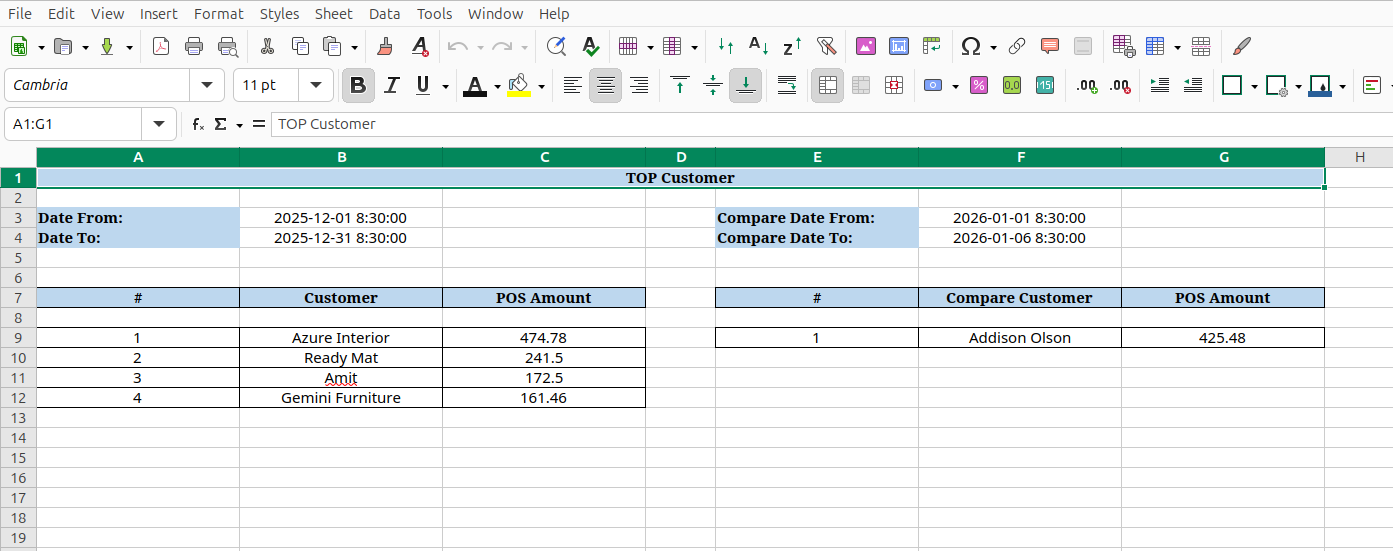Screen dimensions: 1393x551
Task: Add a decimal place
Action: 1087,86
